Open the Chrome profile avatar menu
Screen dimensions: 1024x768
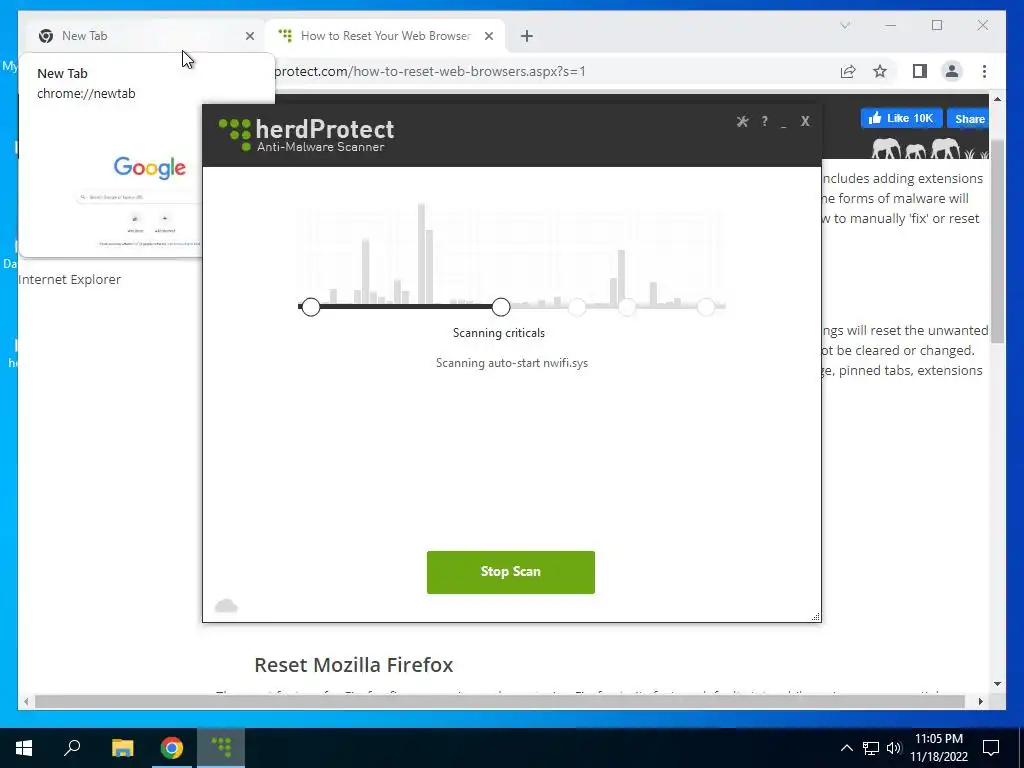point(952,71)
